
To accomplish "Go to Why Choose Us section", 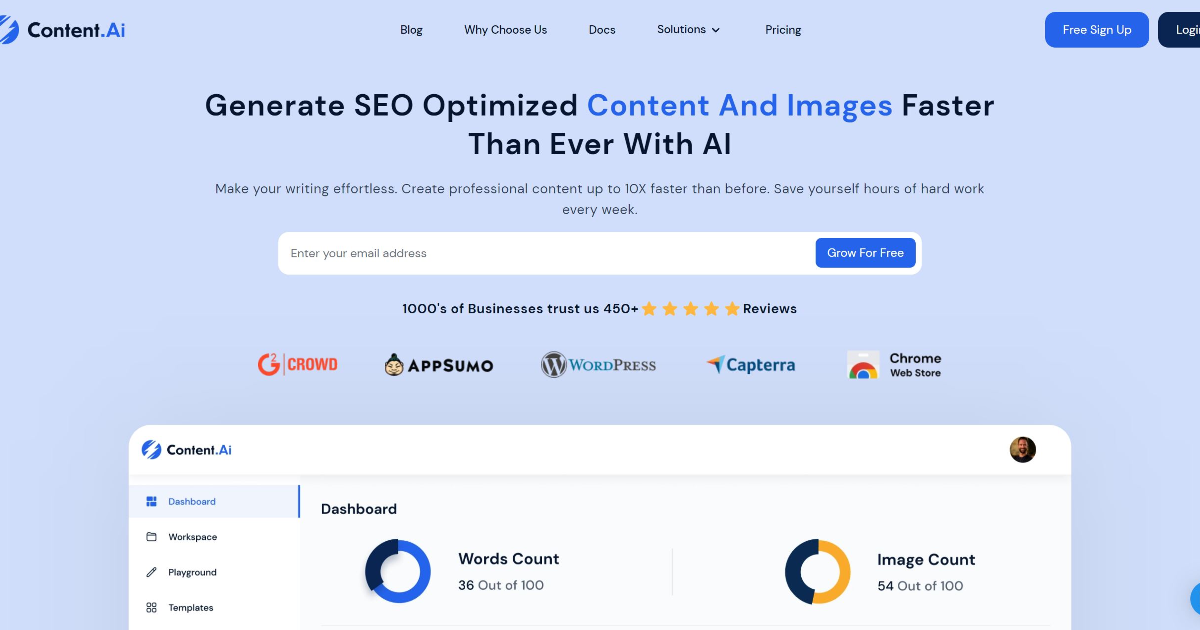I will pyautogui.click(x=505, y=30).
